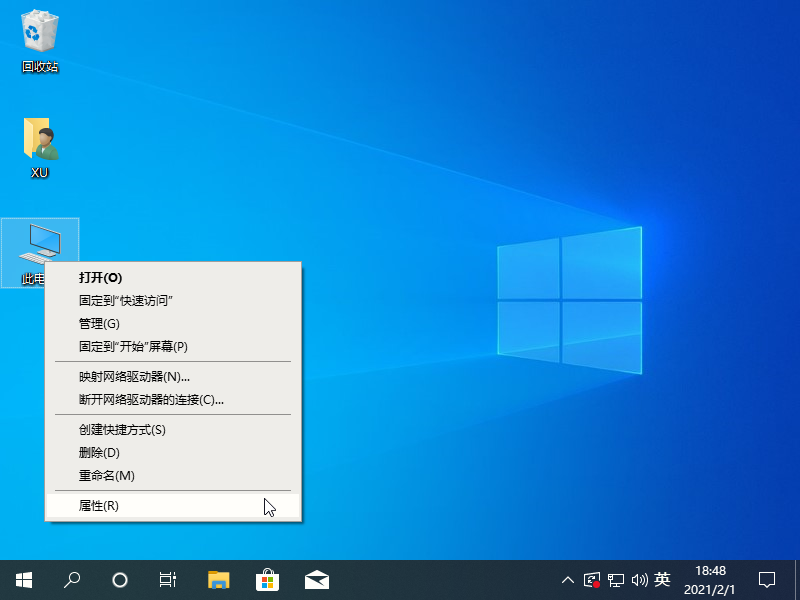Open the Mail app on taskbar

(x=317, y=579)
